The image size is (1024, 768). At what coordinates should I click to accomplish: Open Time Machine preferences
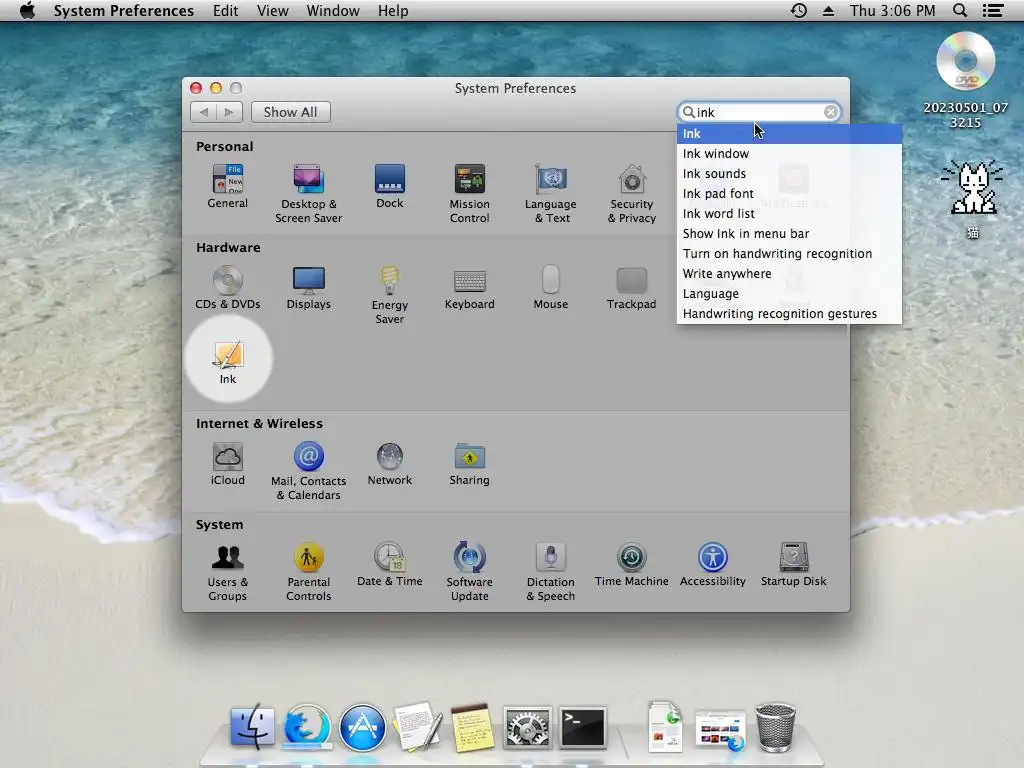(x=632, y=564)
